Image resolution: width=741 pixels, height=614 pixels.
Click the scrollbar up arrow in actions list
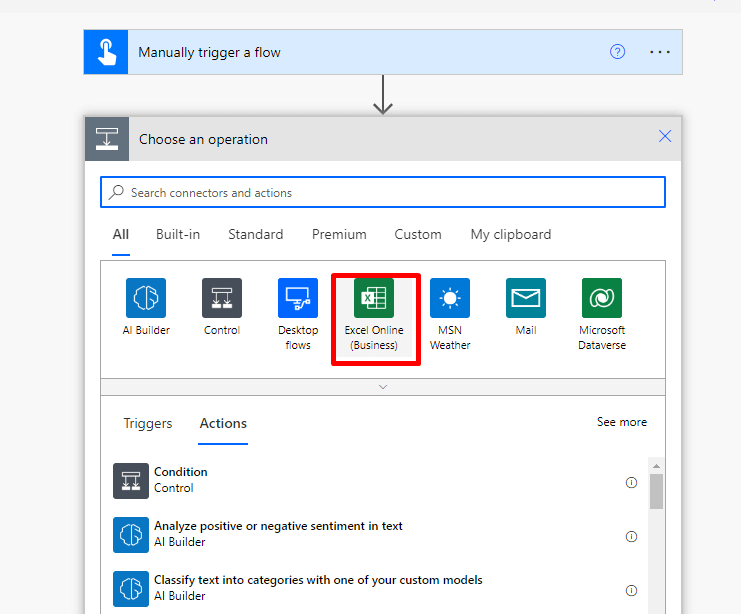[656, 466]
